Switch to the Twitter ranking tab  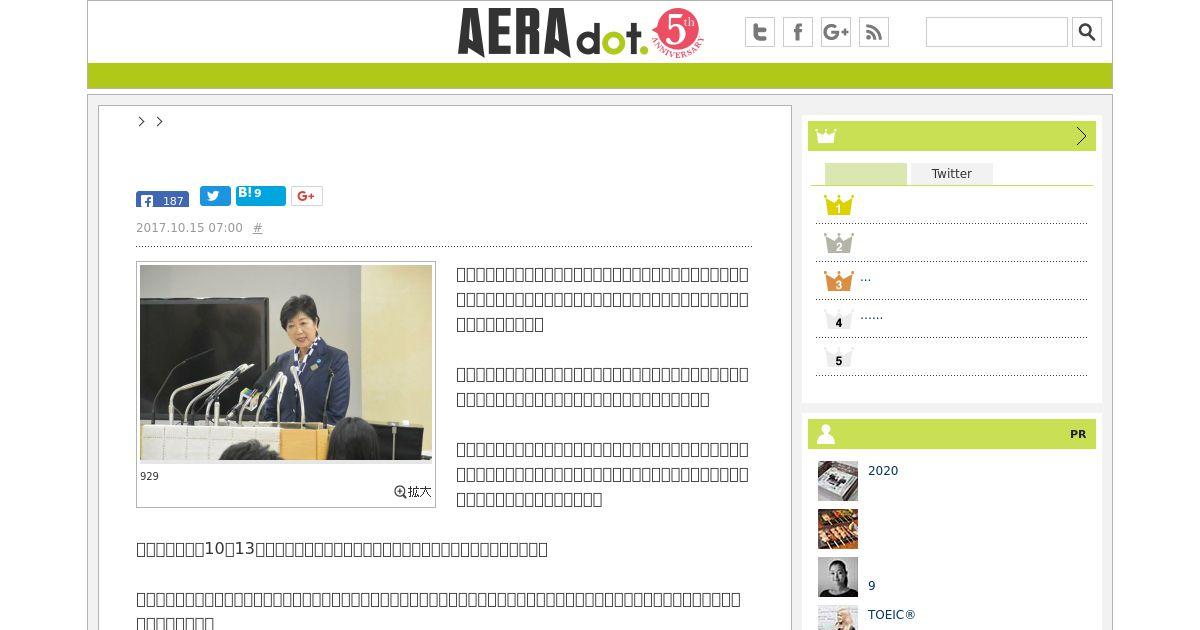pyautogui.click(x=952, y=174)
